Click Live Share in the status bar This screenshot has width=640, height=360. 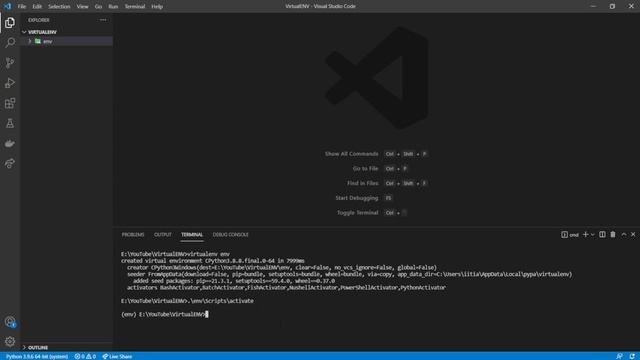coord(117,356)
